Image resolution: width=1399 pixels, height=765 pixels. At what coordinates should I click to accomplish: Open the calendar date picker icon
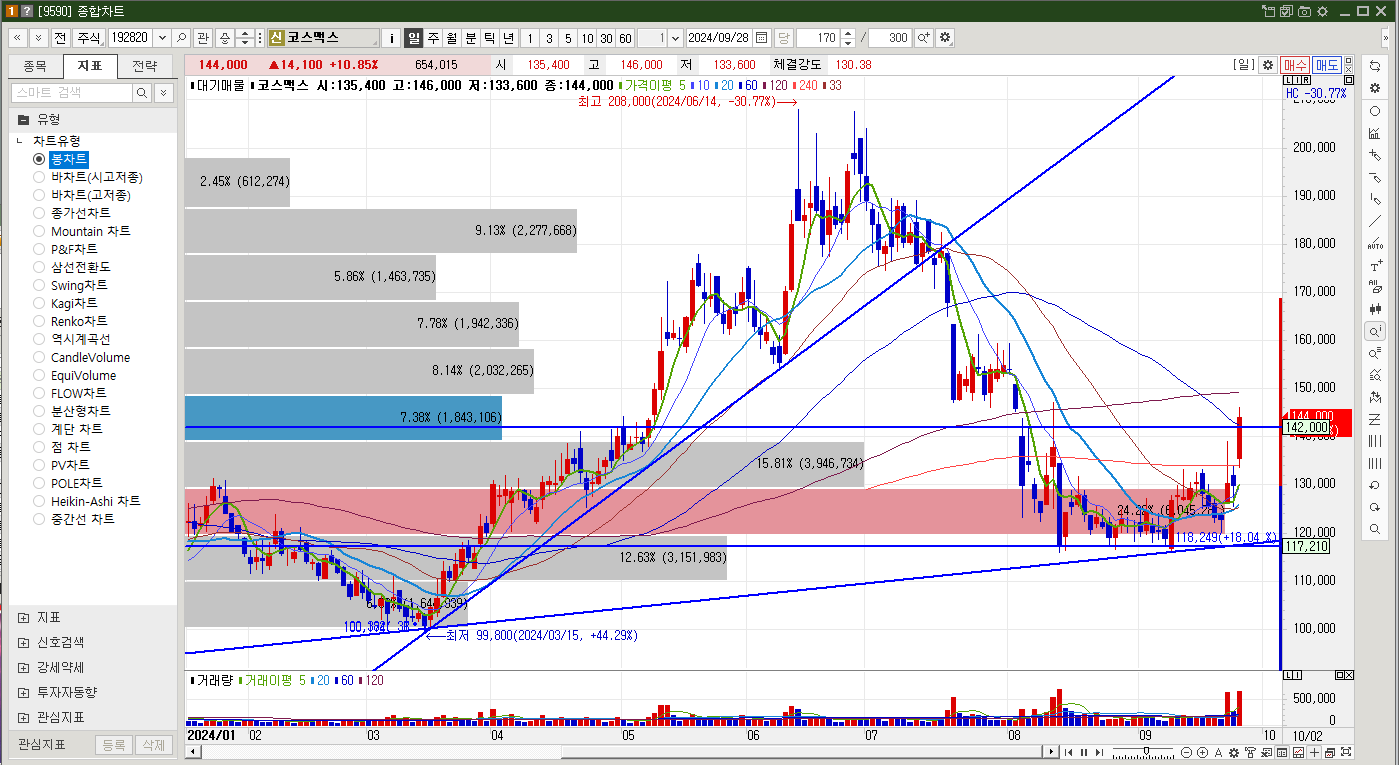pos(762,38)
